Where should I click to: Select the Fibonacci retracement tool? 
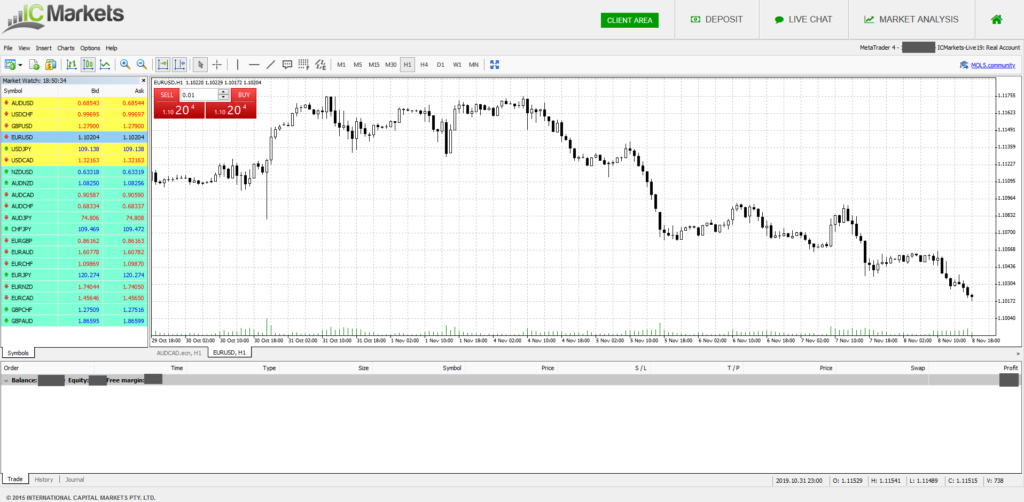(x=304, y=65)
